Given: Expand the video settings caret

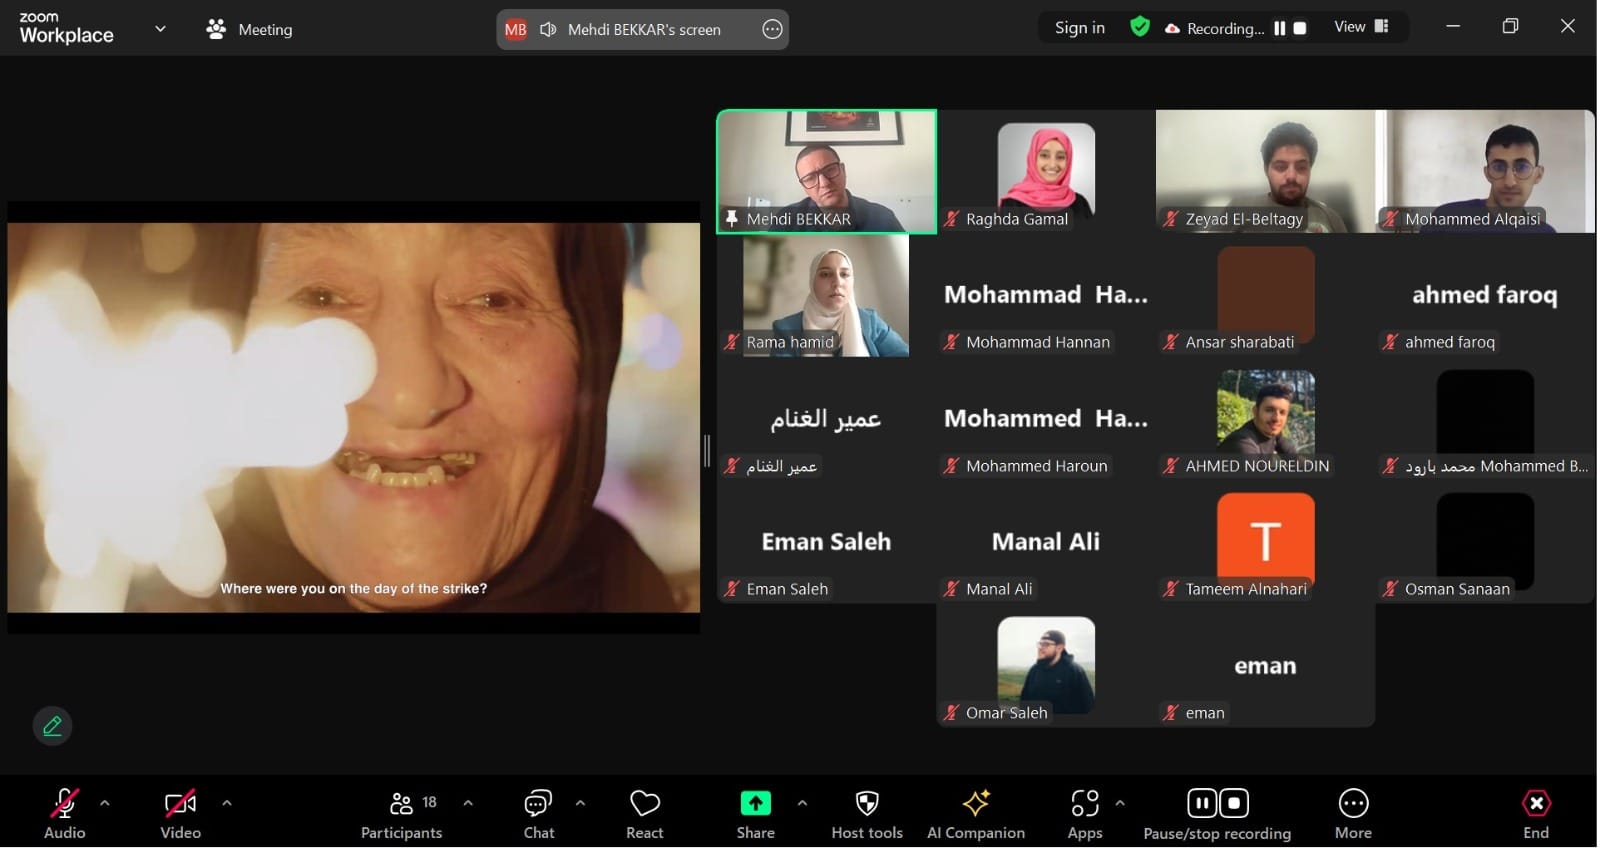Looking at the screenshot, I should 227,803.
